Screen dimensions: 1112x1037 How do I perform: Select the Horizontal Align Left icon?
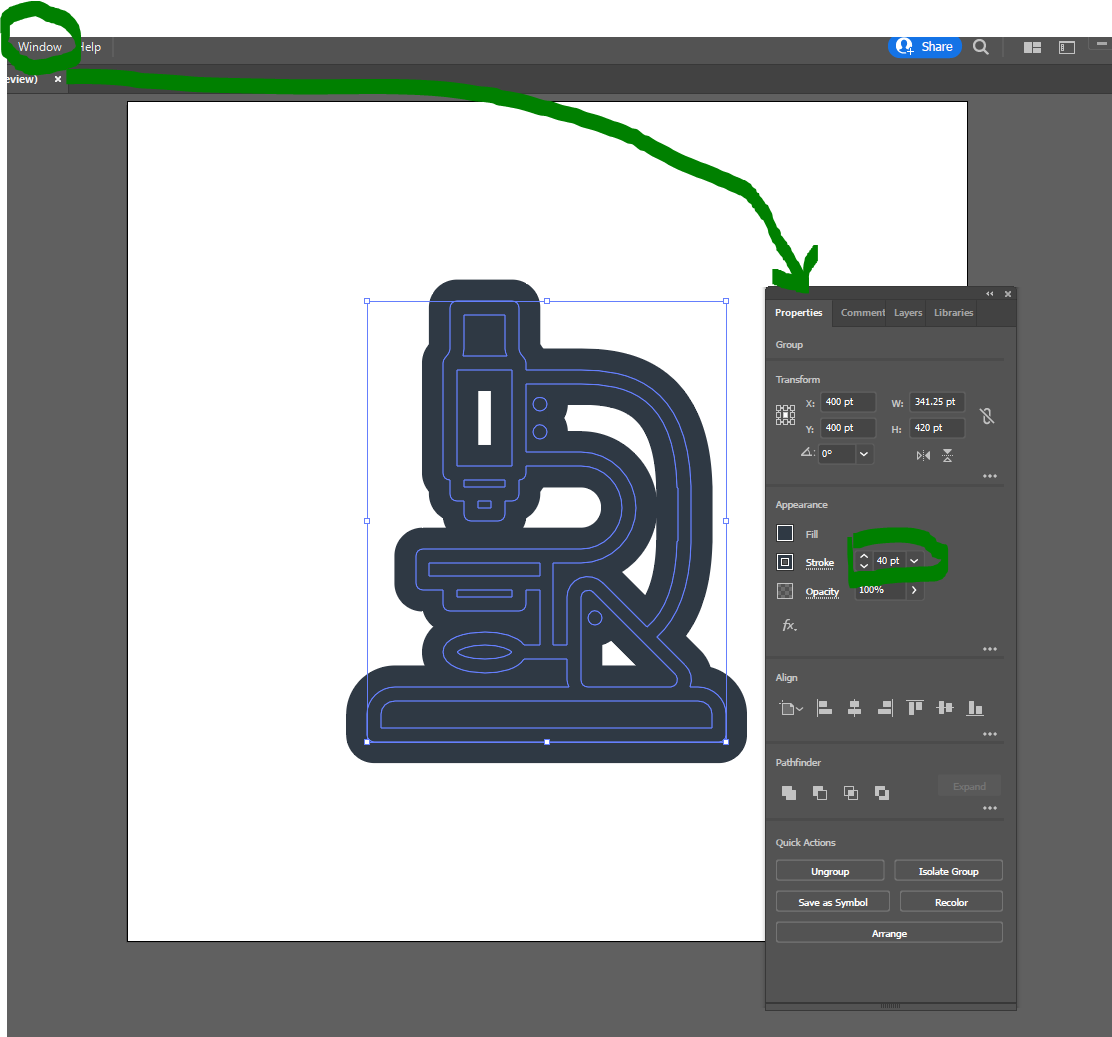point(824,708)
